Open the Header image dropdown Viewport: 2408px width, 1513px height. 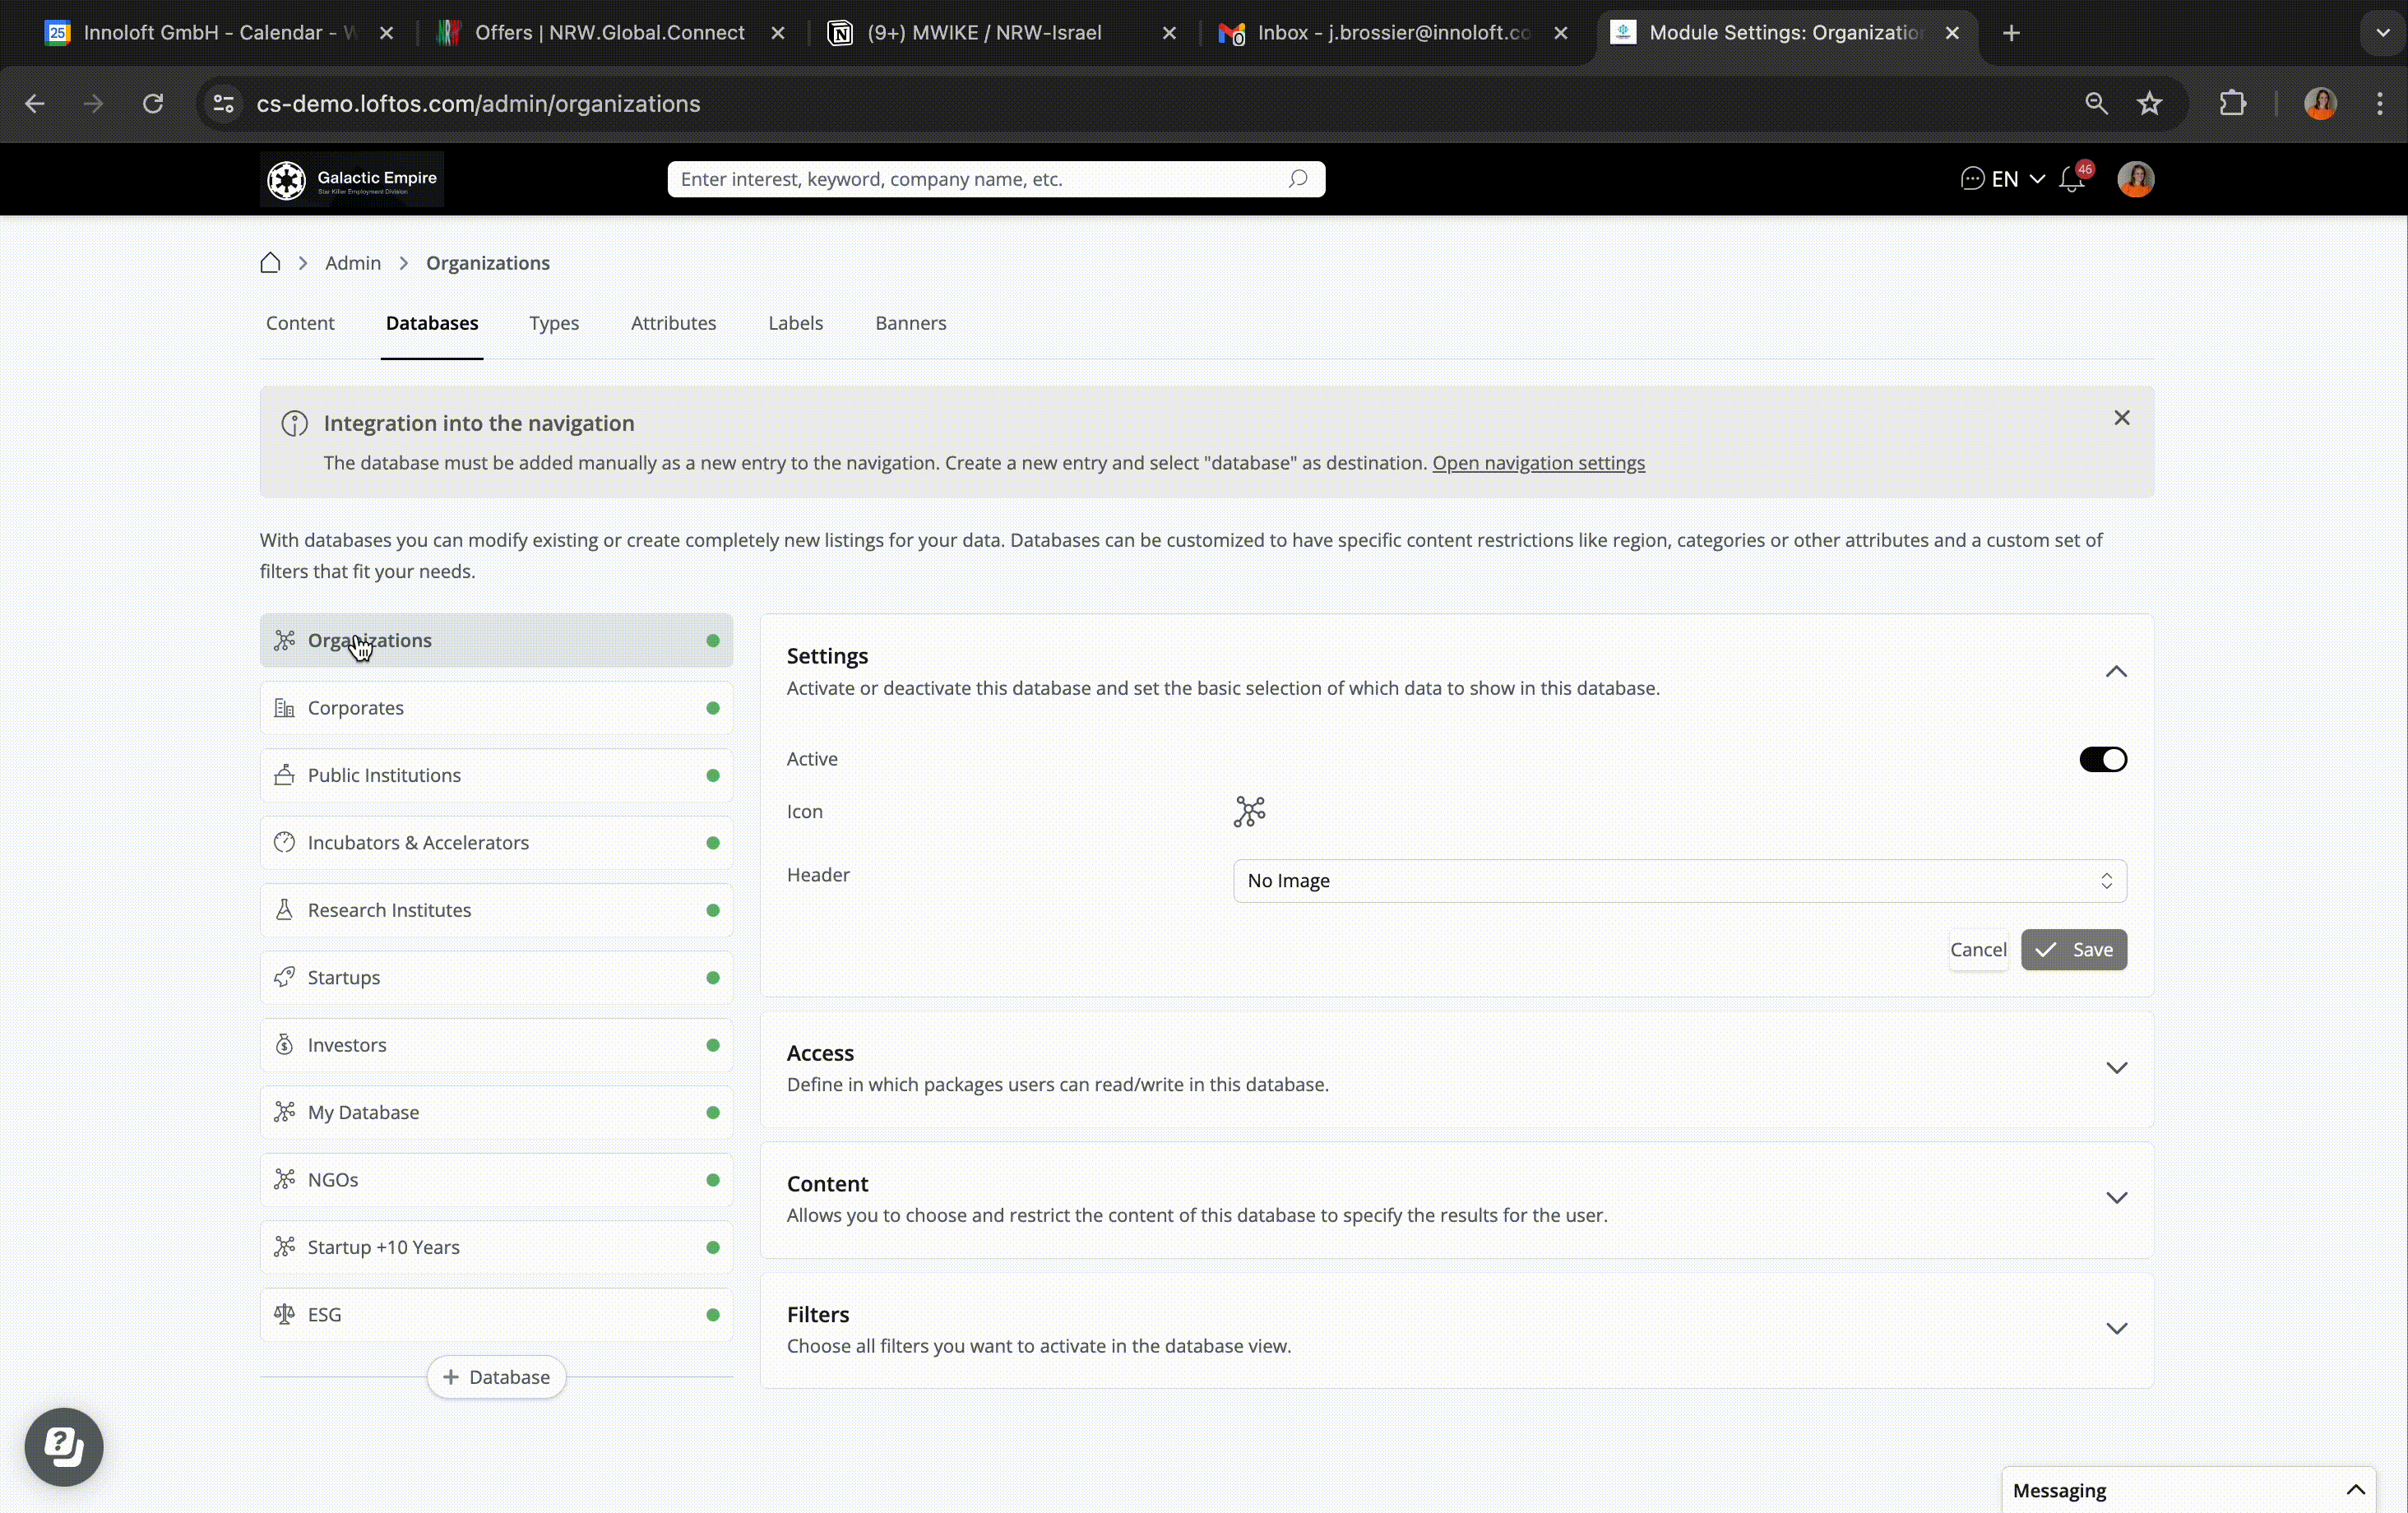[x=1679, y=881]
